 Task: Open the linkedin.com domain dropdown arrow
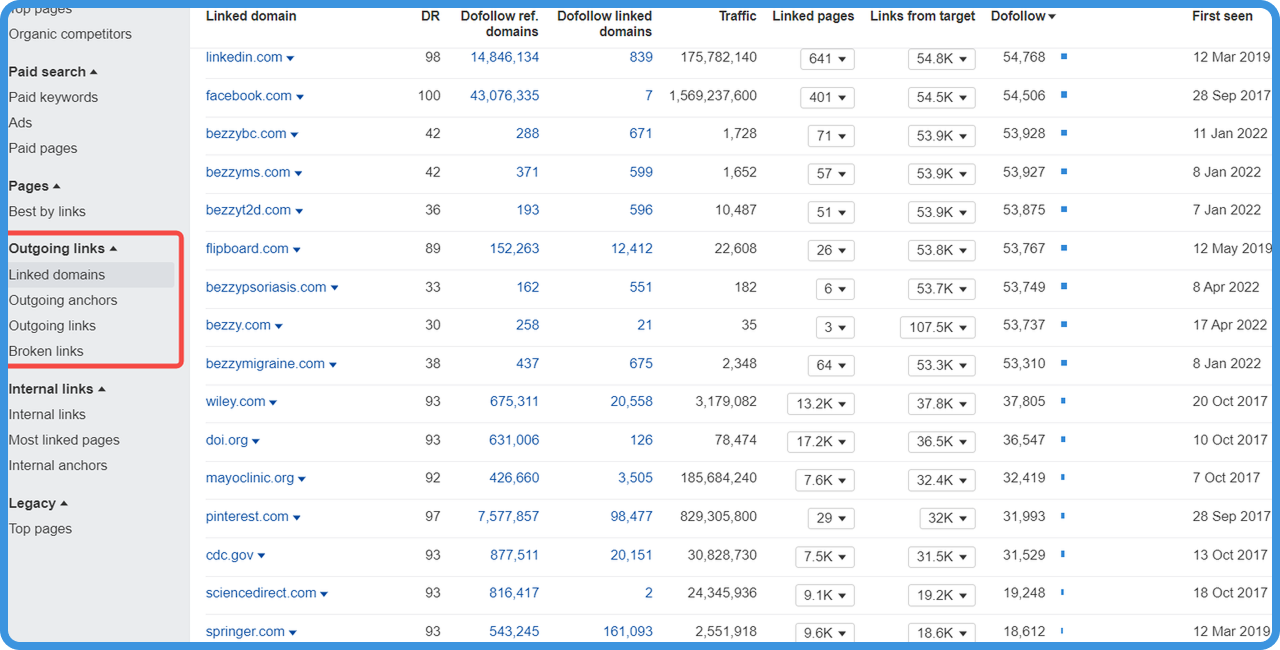pos(291,59)
